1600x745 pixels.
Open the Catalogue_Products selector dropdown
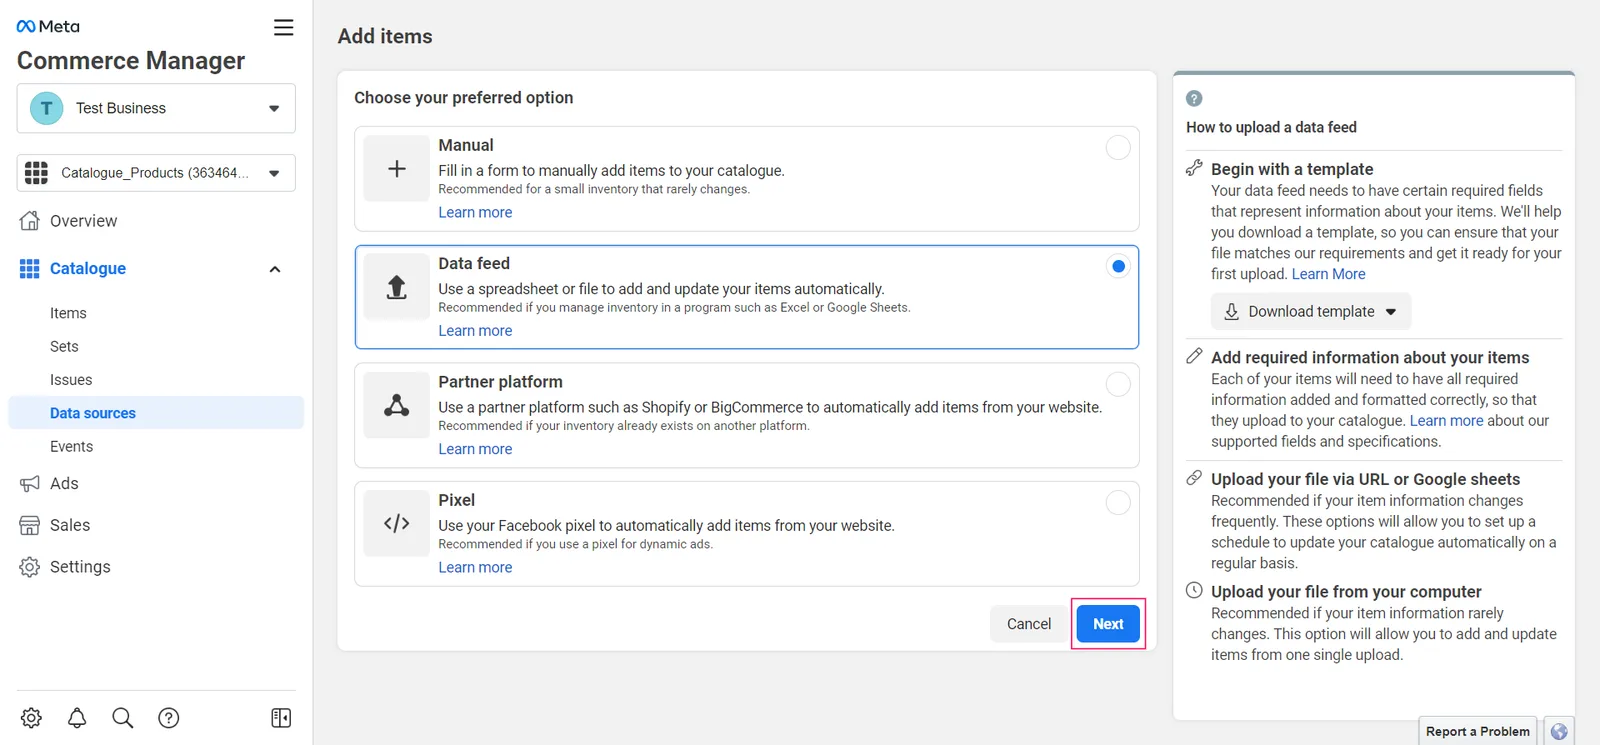(156, 173)
